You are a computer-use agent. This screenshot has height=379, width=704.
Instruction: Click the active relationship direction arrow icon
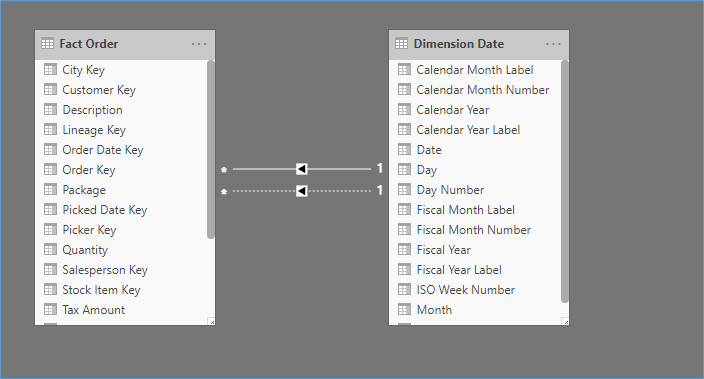(302, 169)
